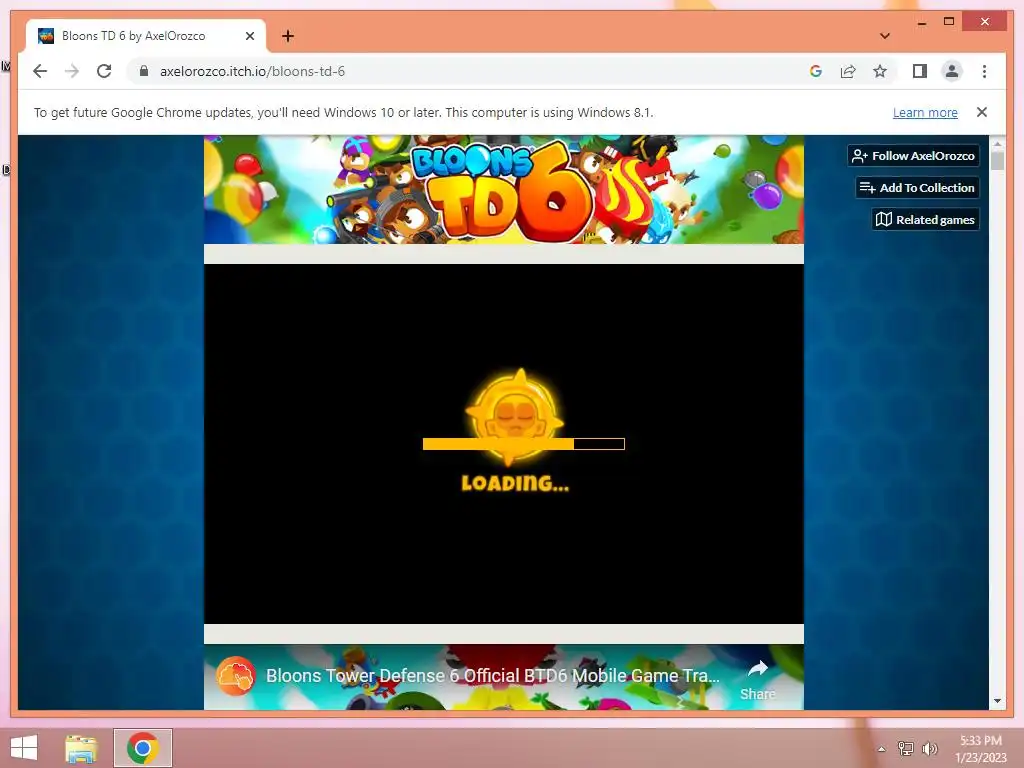This screenshot has width=1024, height=768.
Task: Expand the tab search dropdown arrow
Action: 885,36
